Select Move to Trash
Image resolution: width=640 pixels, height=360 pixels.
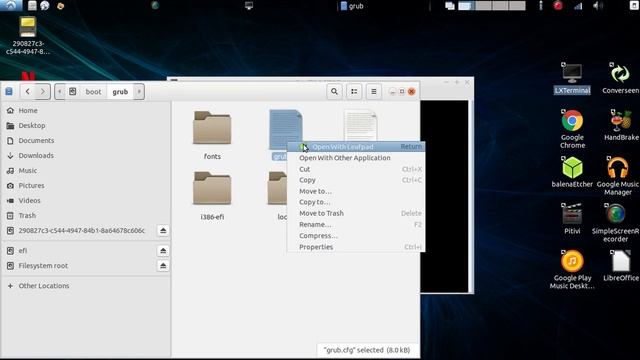point(356,213)
